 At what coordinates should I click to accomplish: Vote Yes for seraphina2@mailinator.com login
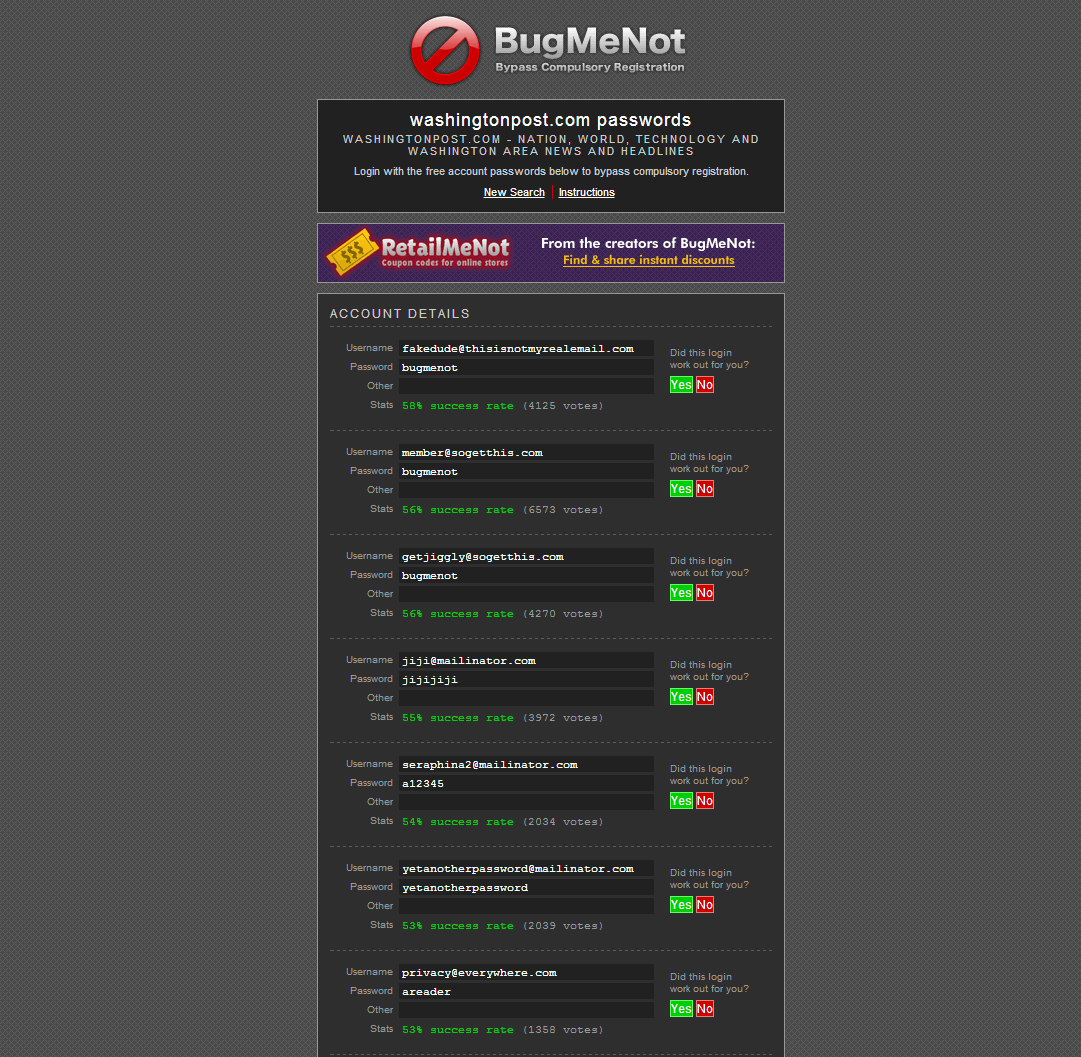pos(681,801)
